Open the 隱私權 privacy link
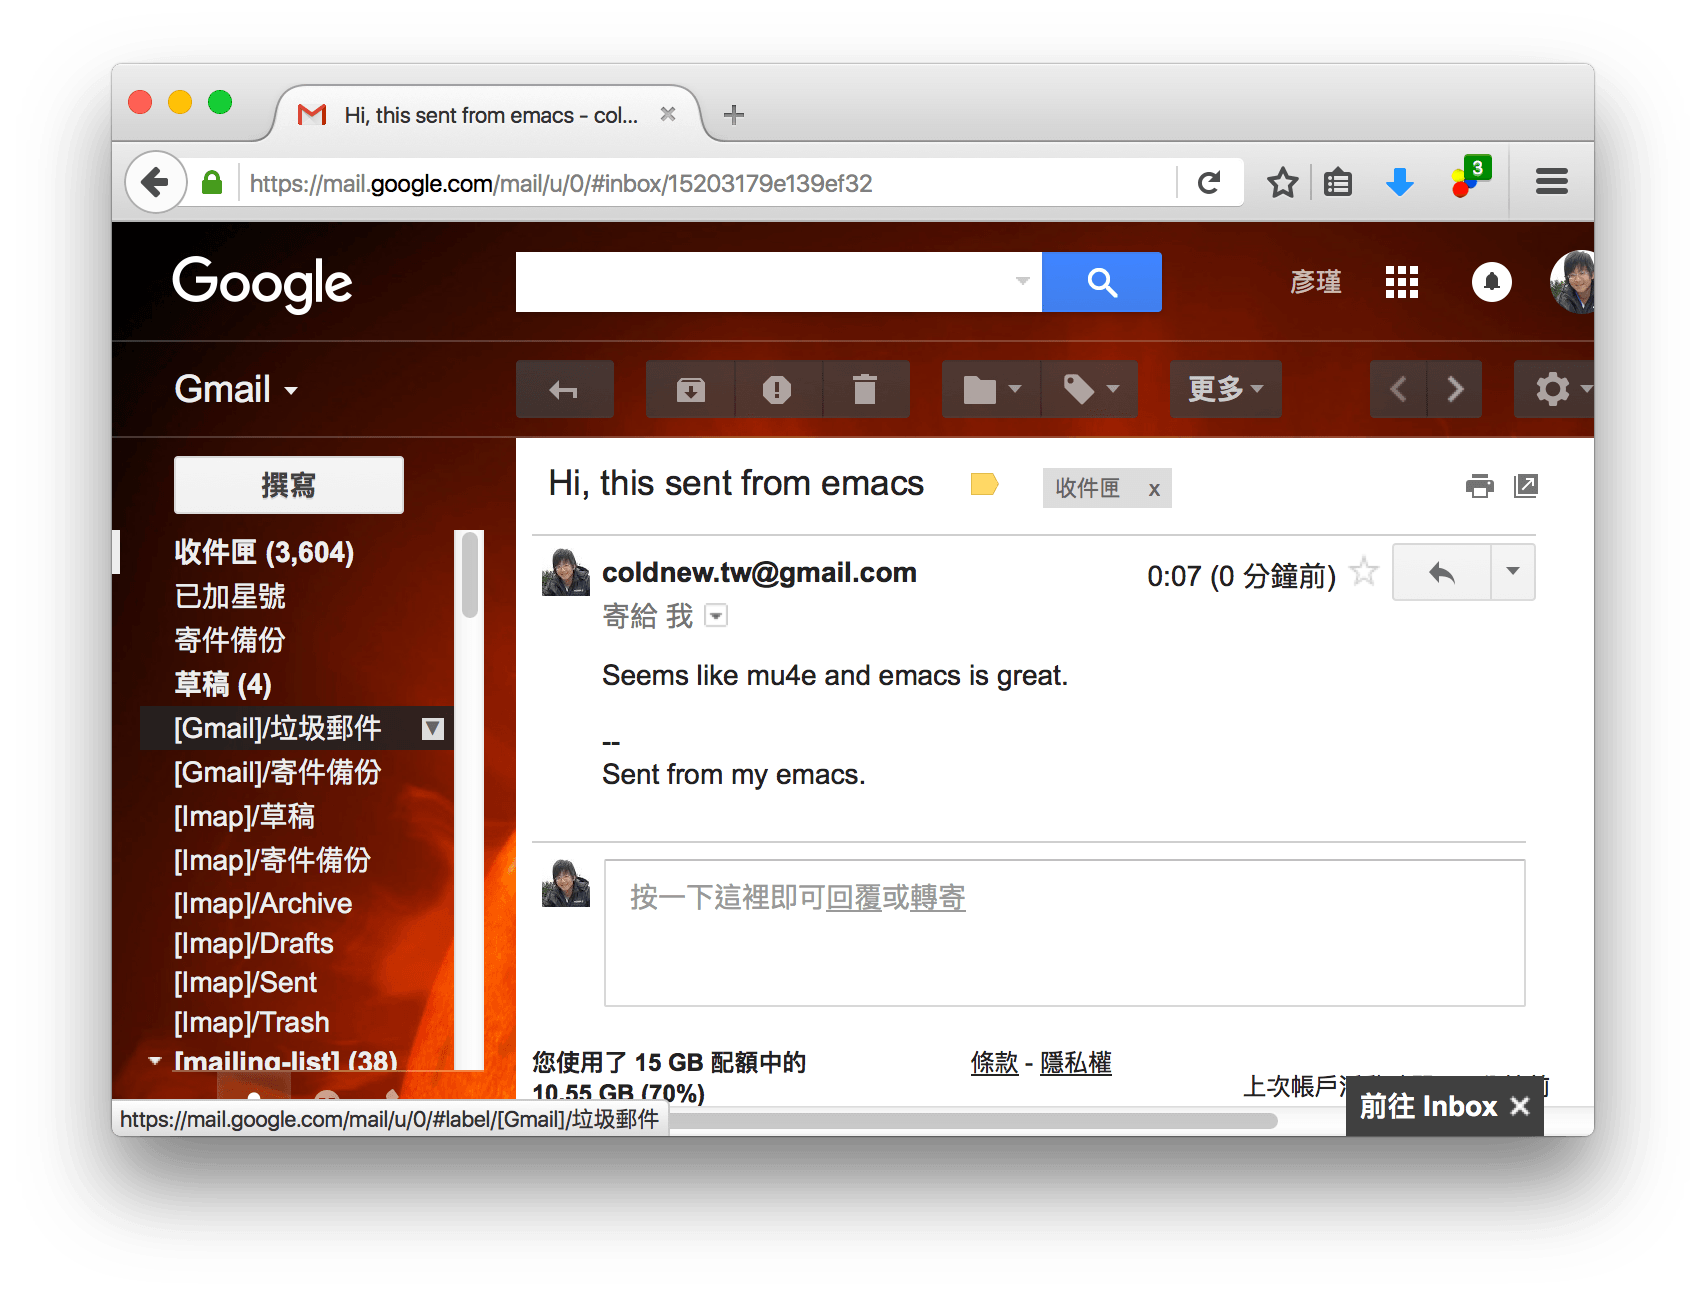The height and width of the screenshot is (1296, 1706). [1075, 1063]
